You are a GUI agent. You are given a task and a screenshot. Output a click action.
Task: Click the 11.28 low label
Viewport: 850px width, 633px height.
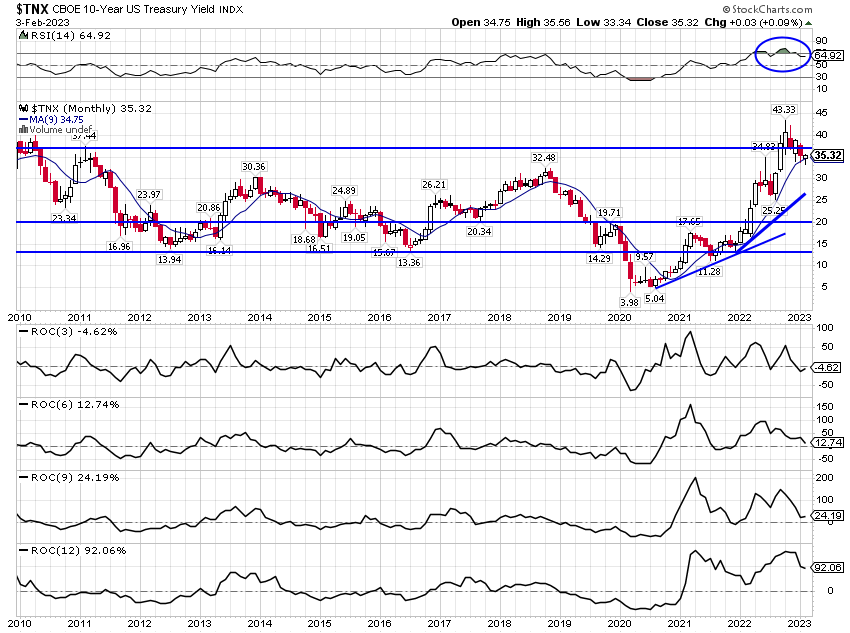[709, 272]
